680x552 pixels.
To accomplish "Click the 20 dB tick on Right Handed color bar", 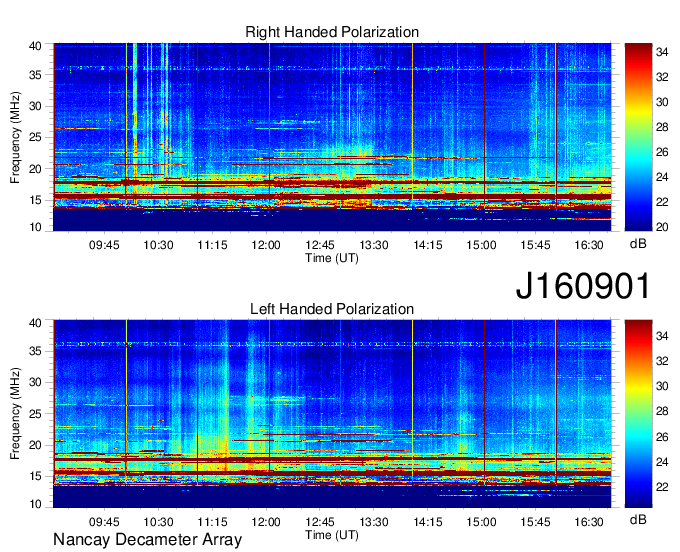I will coord(662,227).
